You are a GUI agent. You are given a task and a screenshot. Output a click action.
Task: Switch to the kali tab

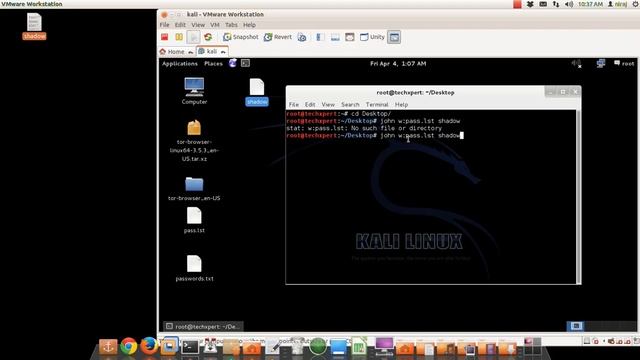(211, 51)
